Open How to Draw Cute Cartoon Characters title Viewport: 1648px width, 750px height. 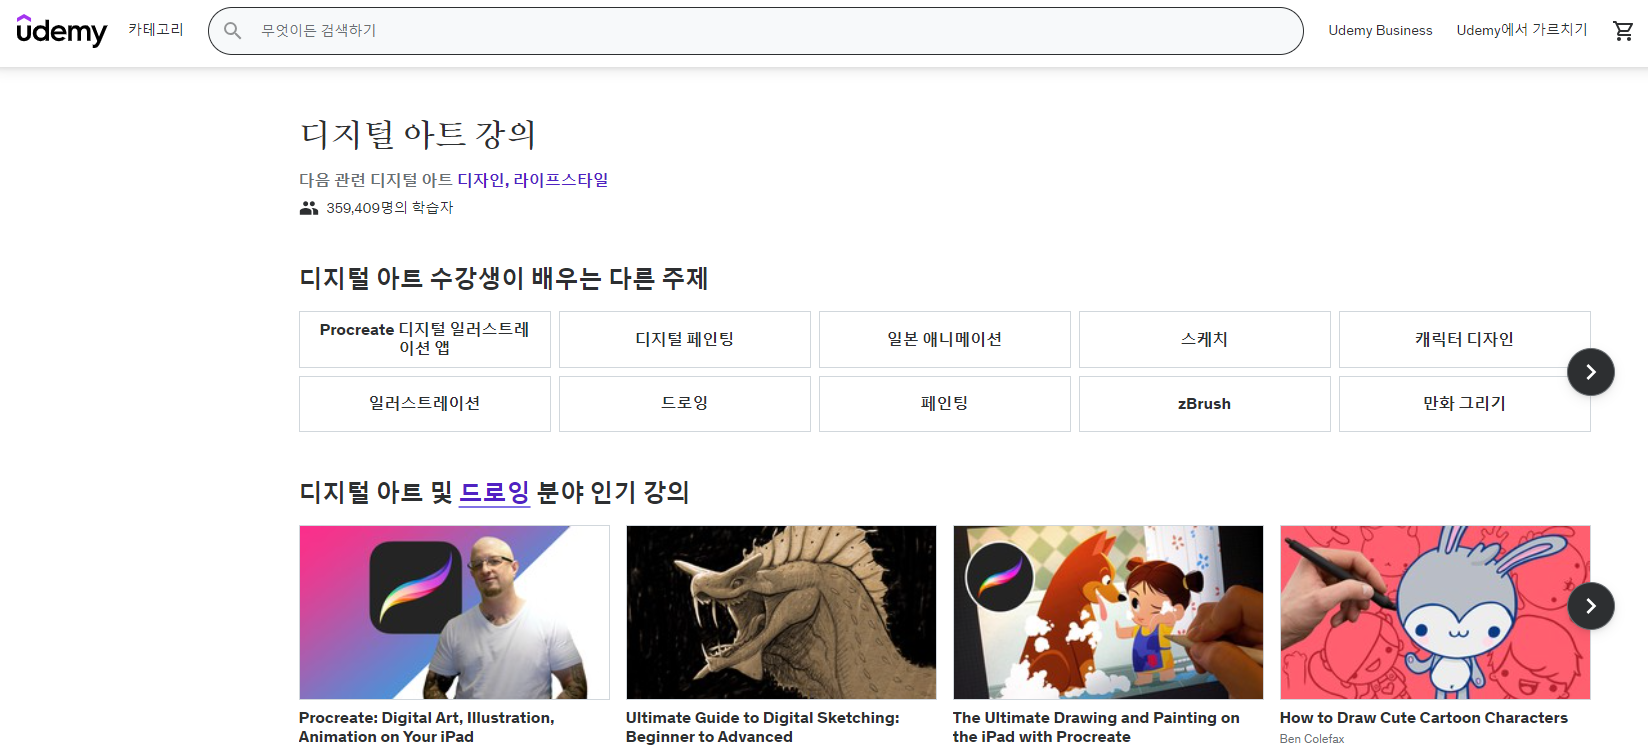[x=1424, y=718]
